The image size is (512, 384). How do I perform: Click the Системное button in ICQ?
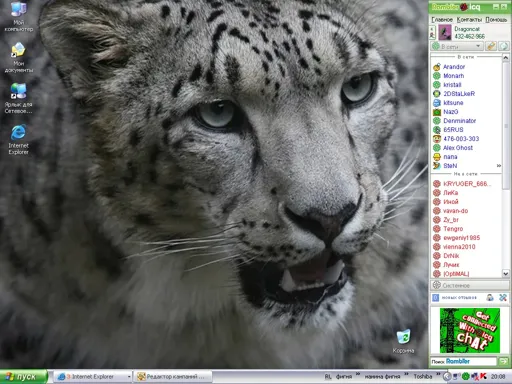(x=470, y=285)
